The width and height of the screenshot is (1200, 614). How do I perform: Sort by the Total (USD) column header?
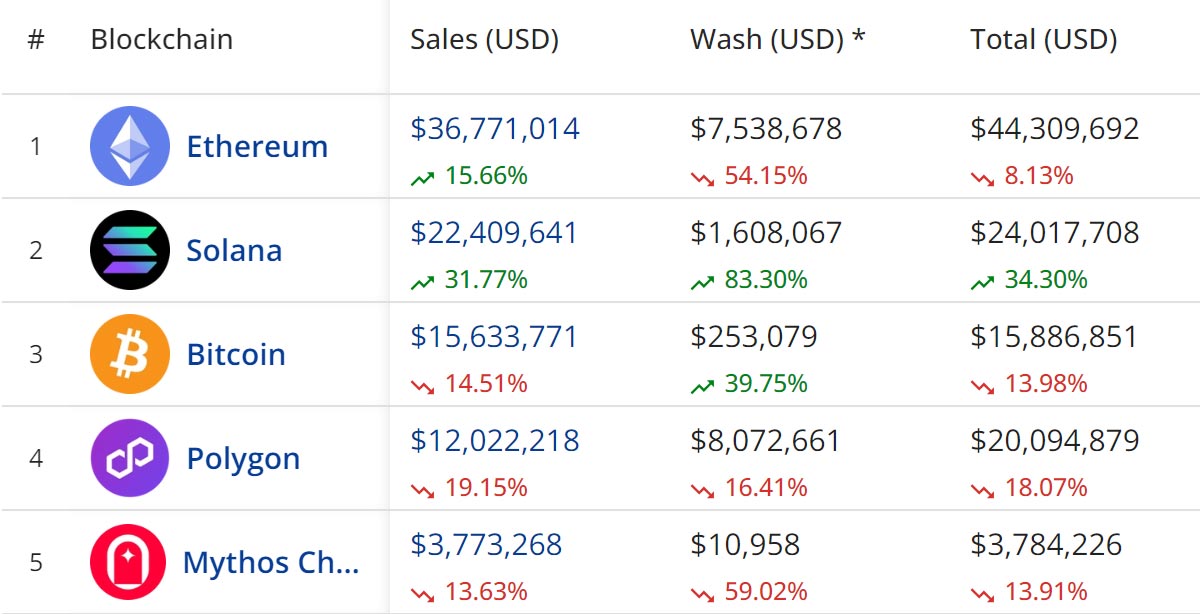pos(1044,40)
